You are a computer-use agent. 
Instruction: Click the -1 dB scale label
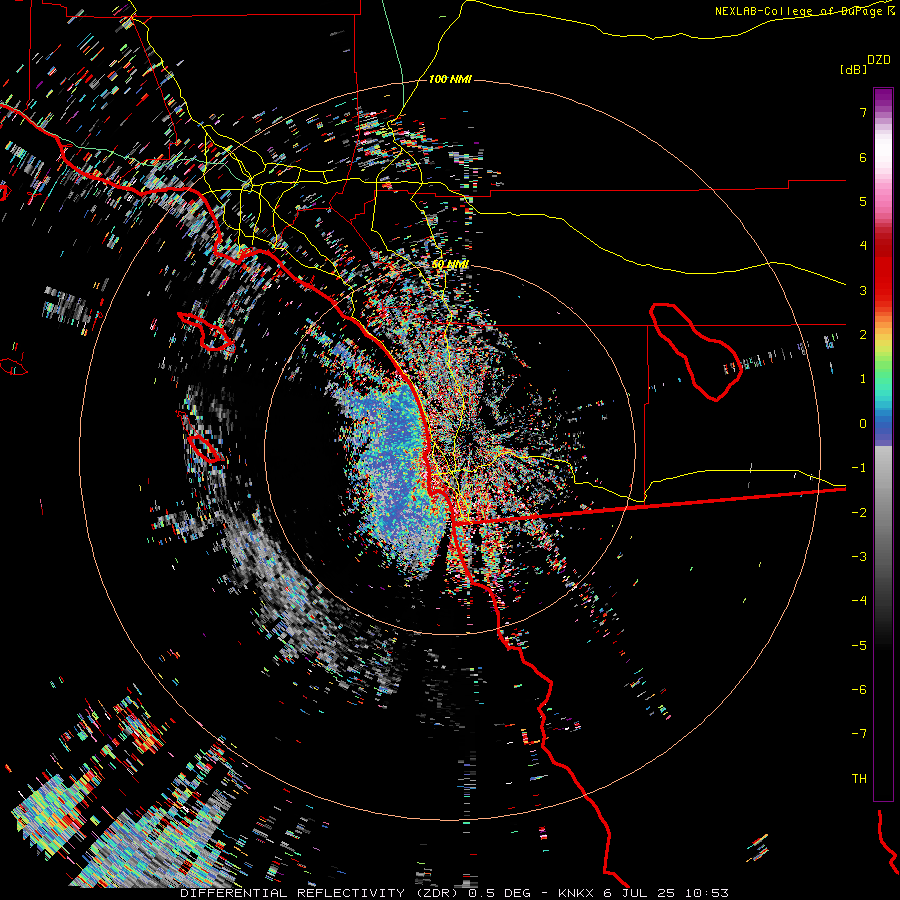pos(859,468)
